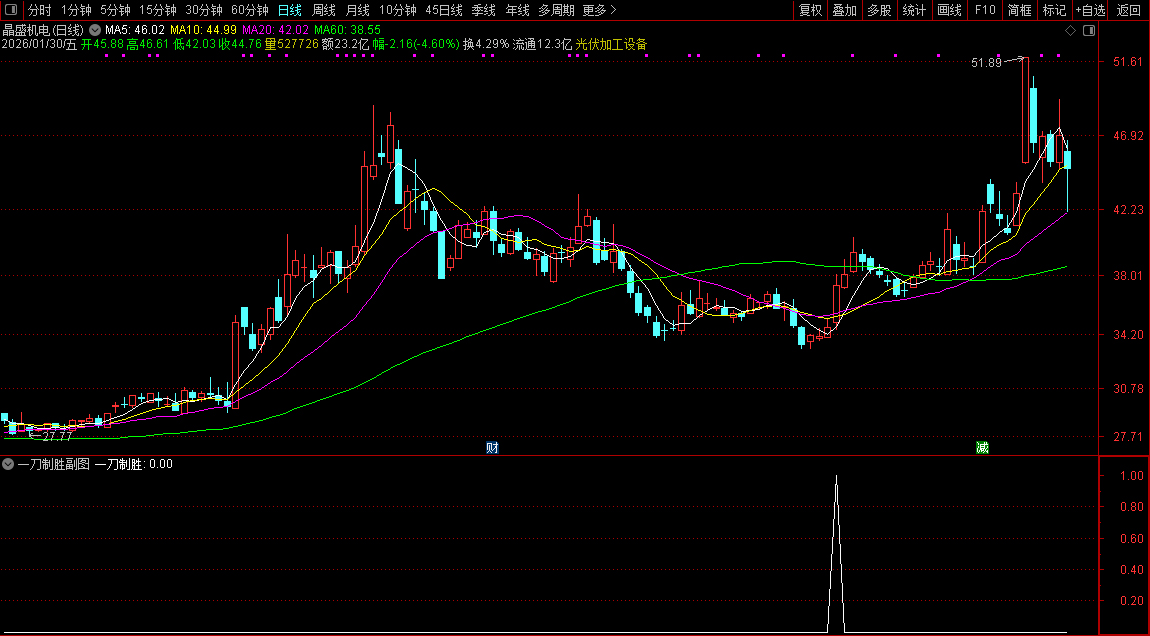Click the 30.78 price axis label
The image size is (1150, 636).
[x=1128, y=389]
